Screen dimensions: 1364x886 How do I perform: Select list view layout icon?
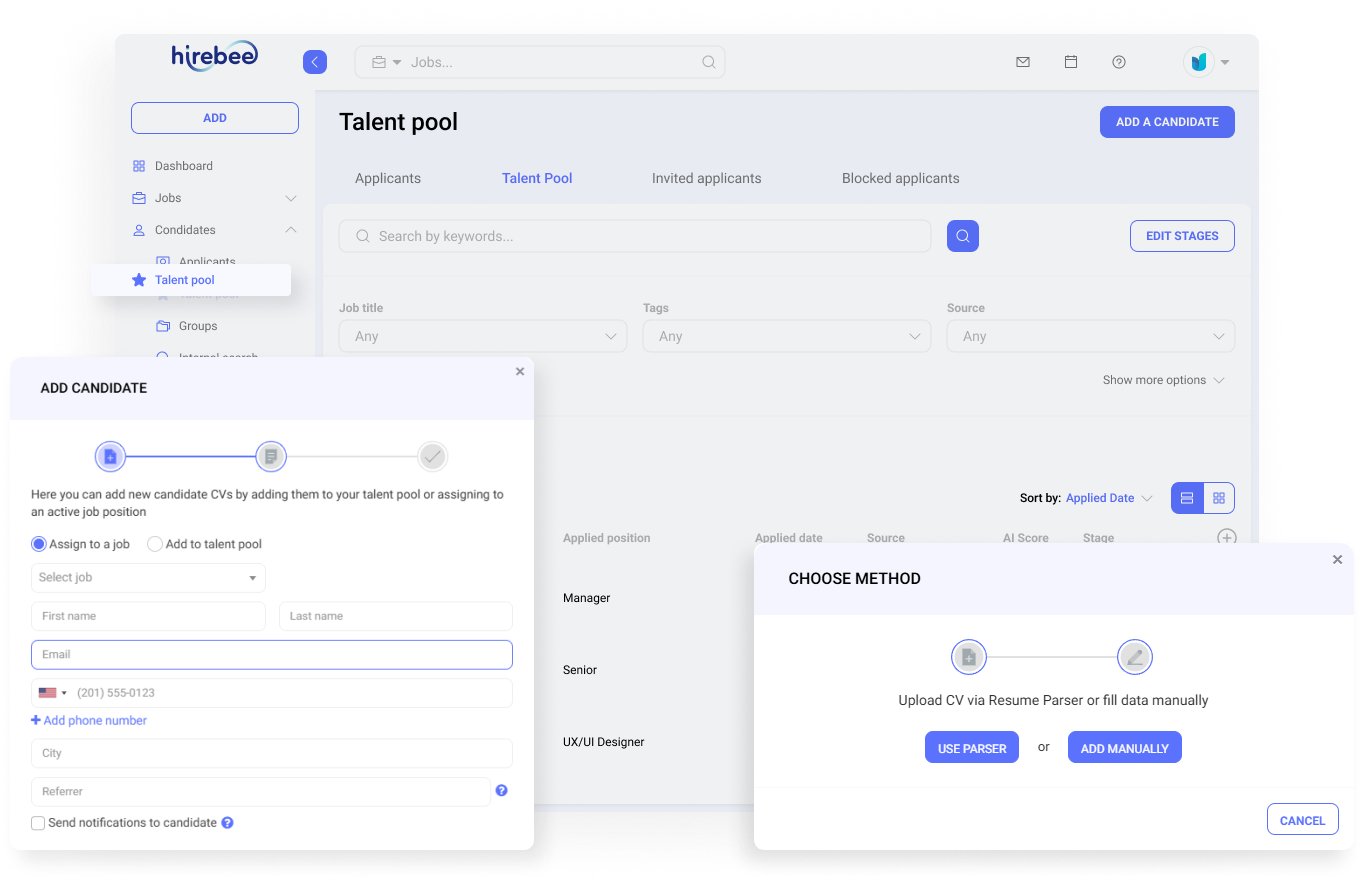click(x=1187, y=497)
